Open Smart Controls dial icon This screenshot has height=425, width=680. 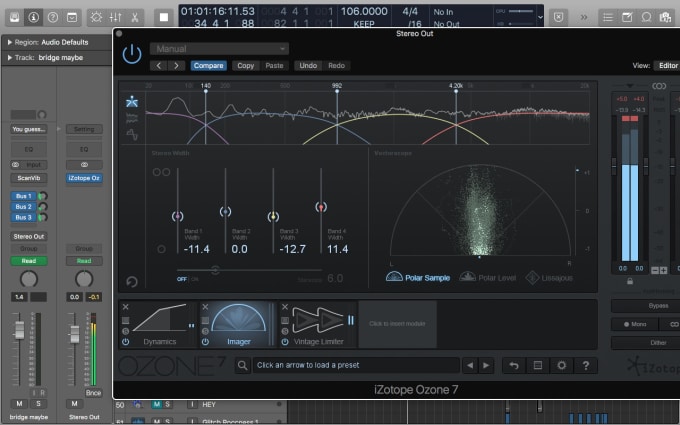(96, 17)
